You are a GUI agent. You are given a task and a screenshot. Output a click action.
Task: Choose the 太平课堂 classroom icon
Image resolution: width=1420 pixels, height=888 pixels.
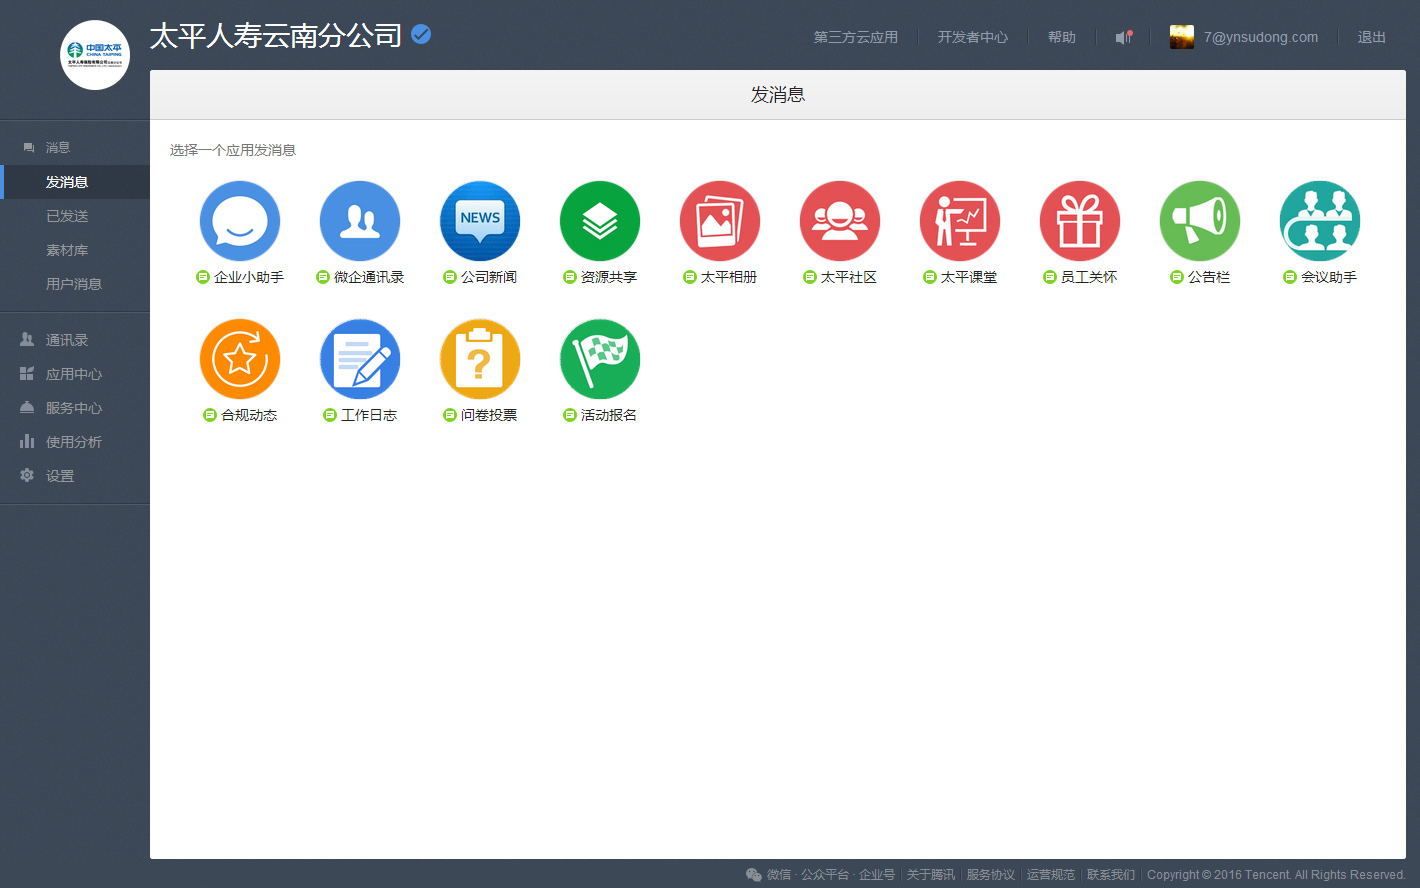click(960, 221)
